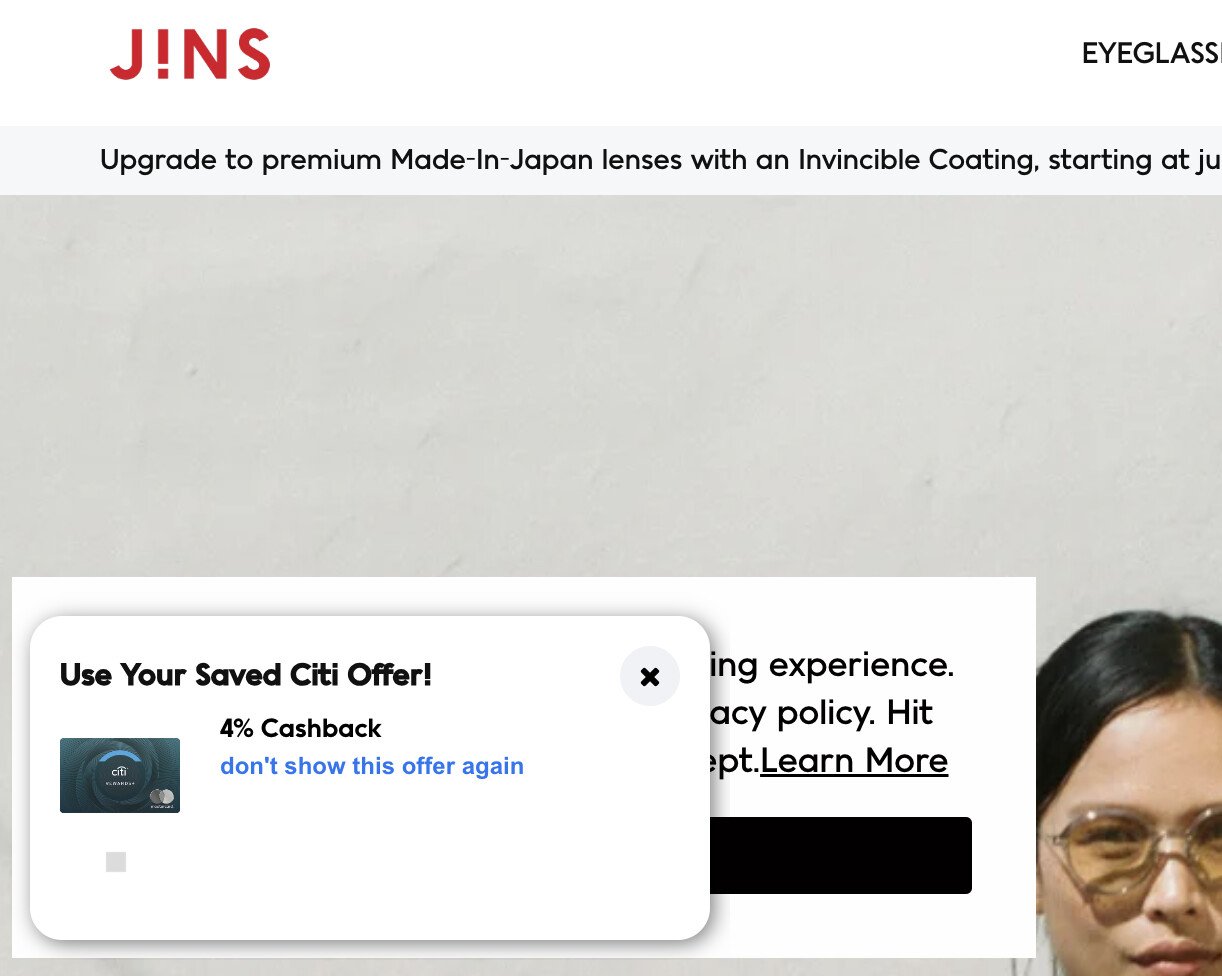This screenshot has width=1222, height=976.
Task: Open the EYEGLASSES menu
Action: tap(1151, 54)
